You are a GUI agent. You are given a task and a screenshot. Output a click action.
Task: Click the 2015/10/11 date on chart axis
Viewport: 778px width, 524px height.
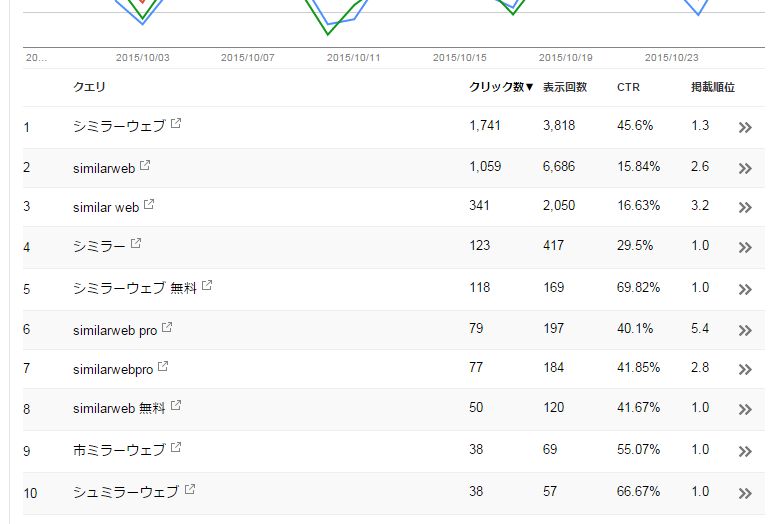pyautogui.click(x=353, y=57)
